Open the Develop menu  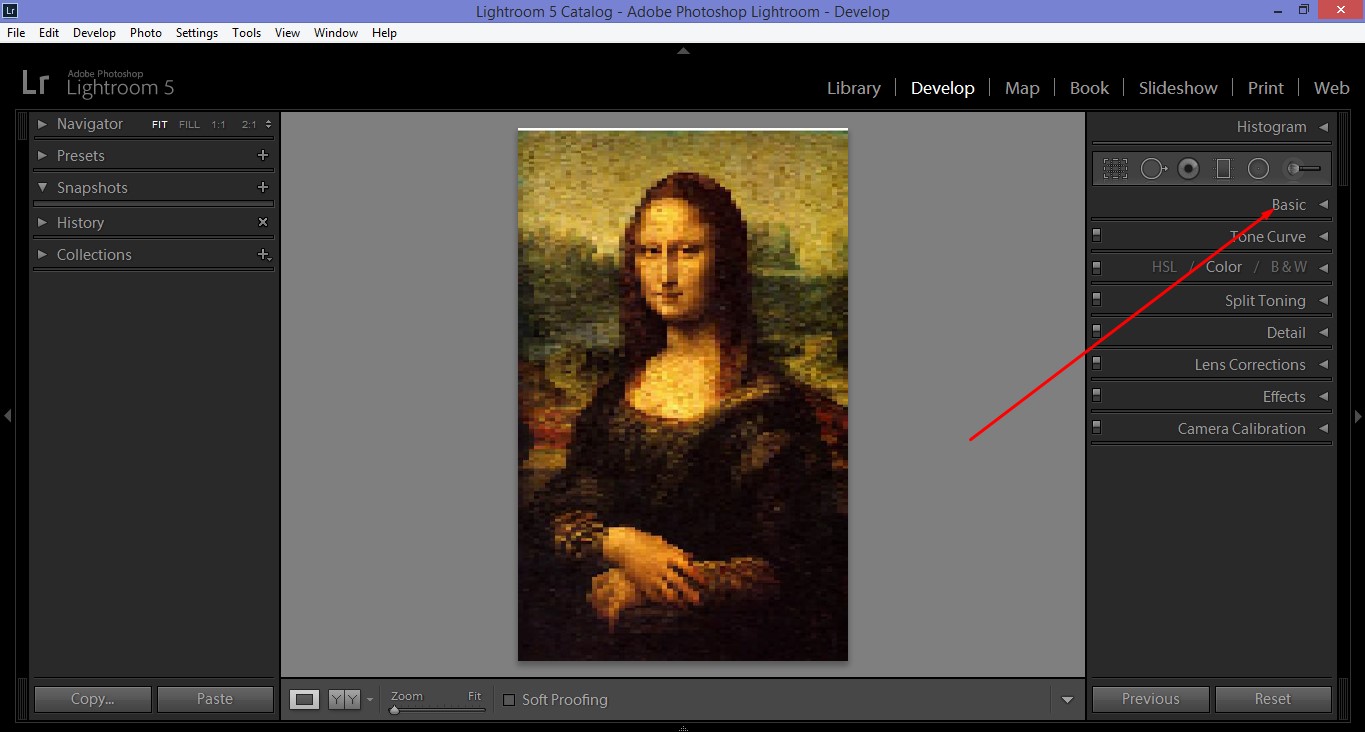click(x=94, y=33)
